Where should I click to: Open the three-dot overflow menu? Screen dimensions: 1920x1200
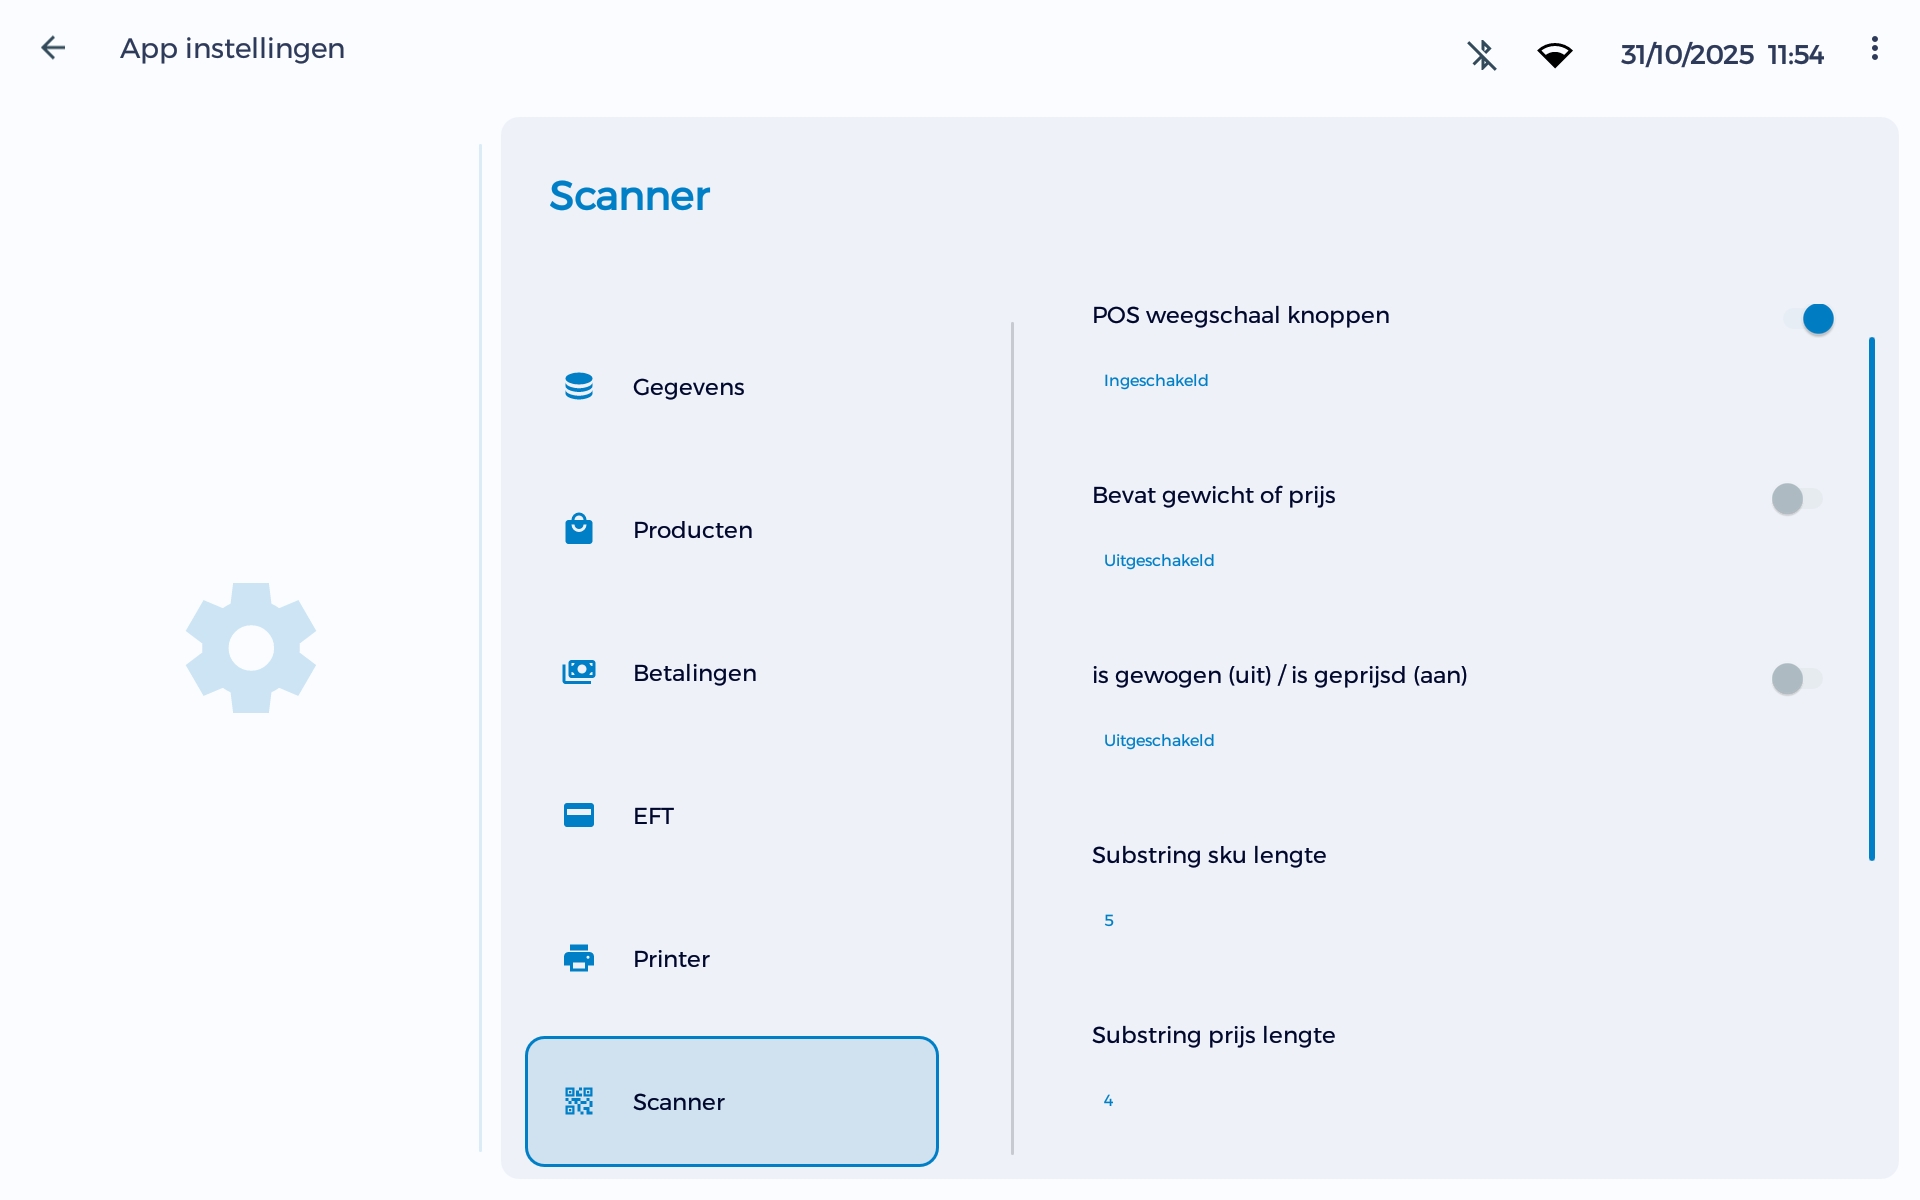(1874, 48)
